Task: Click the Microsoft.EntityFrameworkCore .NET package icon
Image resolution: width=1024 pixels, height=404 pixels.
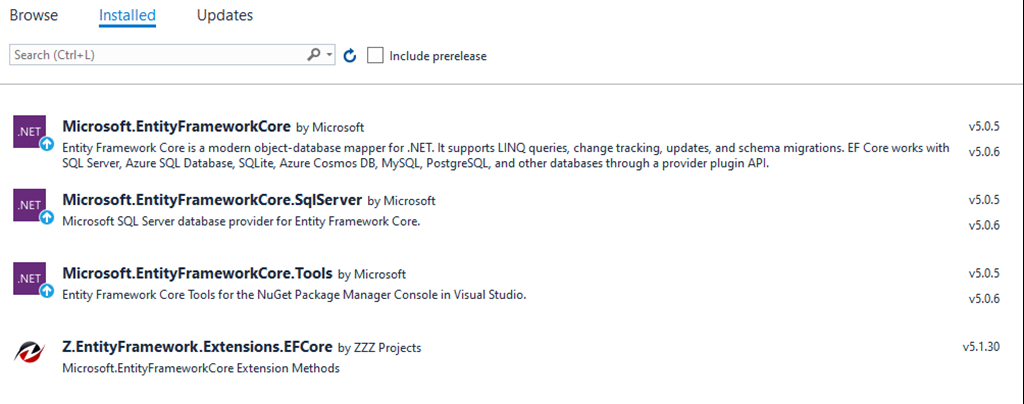Action: pyautogui.click(x=29, y=131)
